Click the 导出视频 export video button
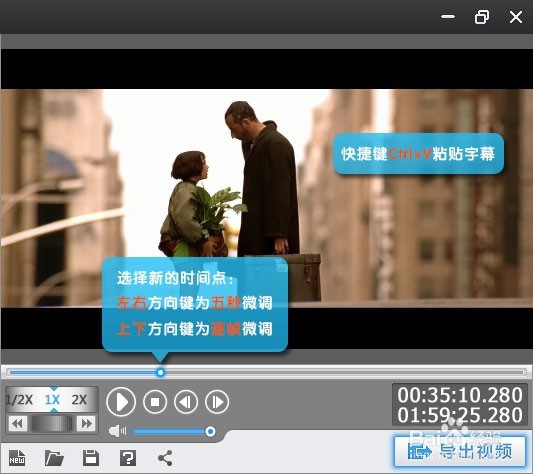 [460, 452]
